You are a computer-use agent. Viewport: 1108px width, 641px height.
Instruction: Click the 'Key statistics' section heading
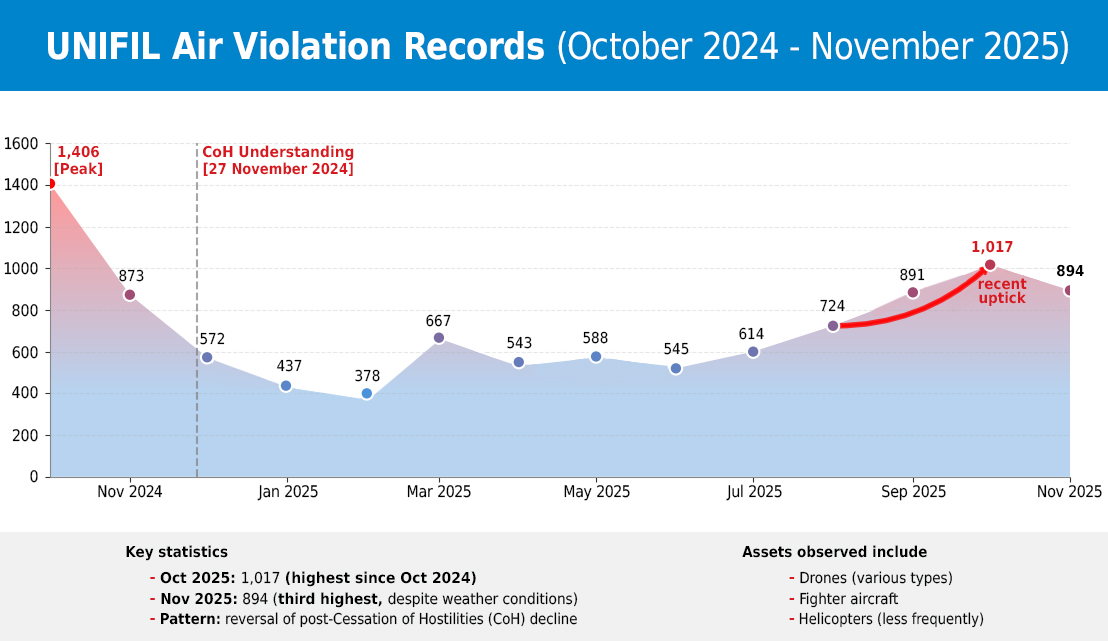[x=176, y=551]
